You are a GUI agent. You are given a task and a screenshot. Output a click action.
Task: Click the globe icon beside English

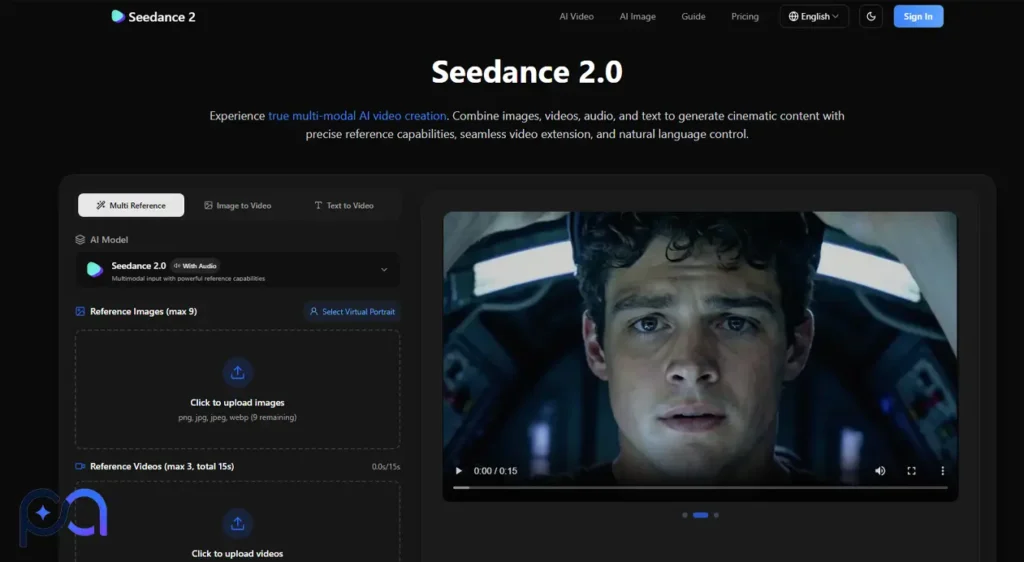tap(793, 16)
